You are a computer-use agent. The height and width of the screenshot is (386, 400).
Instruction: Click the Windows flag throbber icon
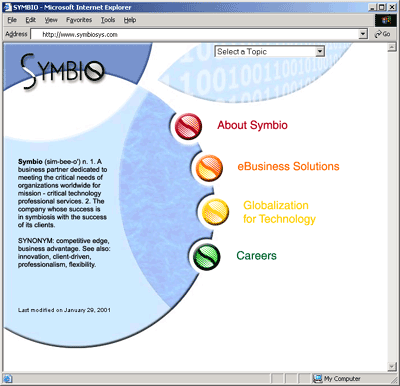click(x=386, y=20)
